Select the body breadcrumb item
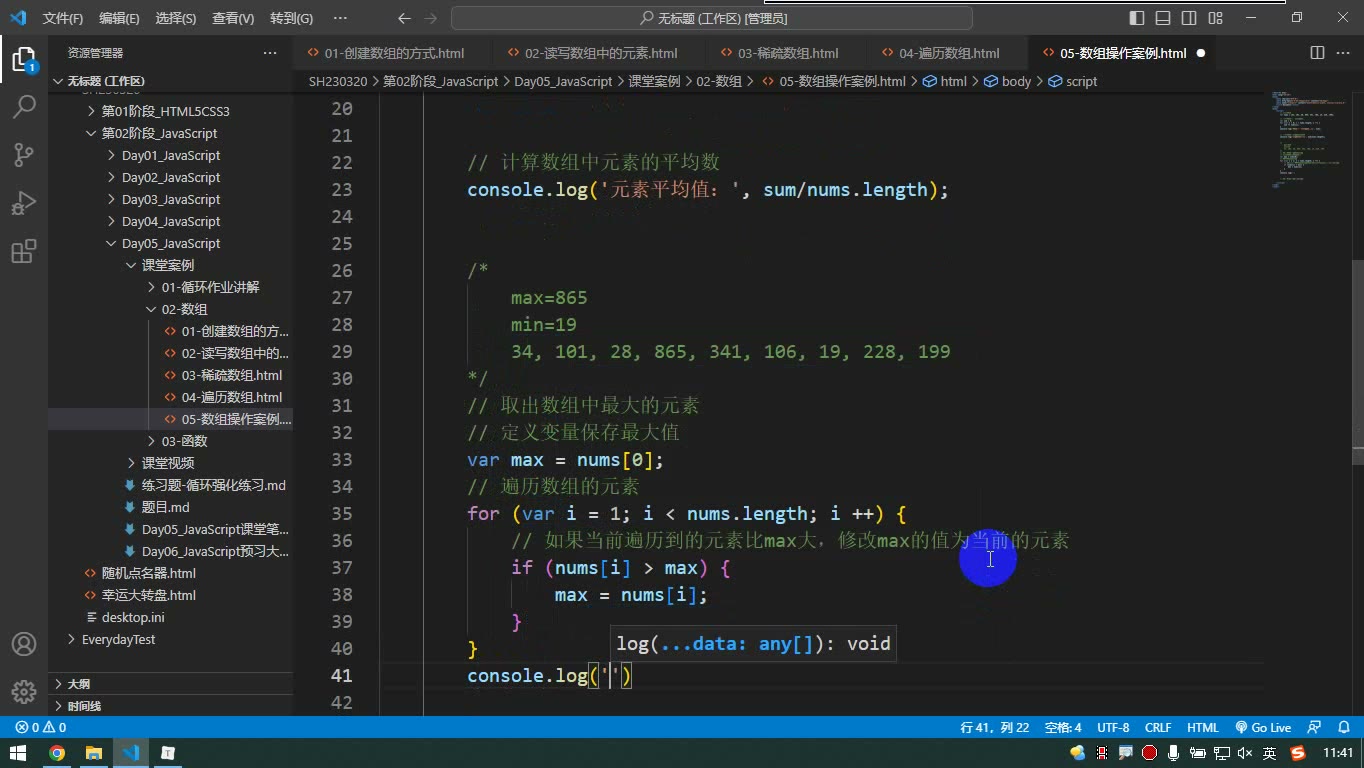 click(1008, 81)
